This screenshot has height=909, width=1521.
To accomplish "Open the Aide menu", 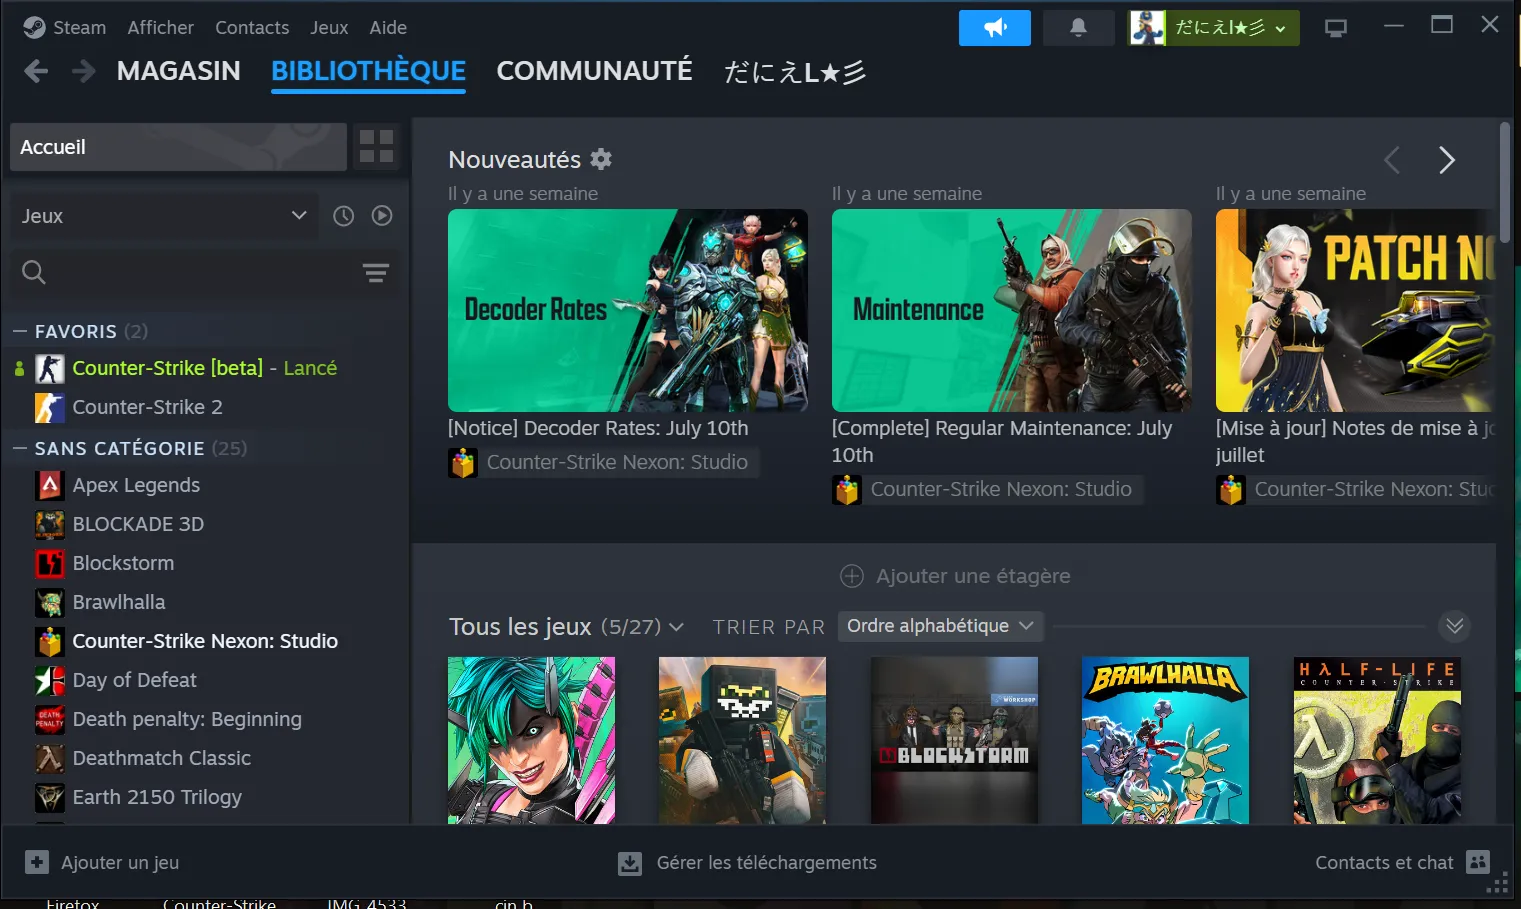I will [x=388, y=28].
